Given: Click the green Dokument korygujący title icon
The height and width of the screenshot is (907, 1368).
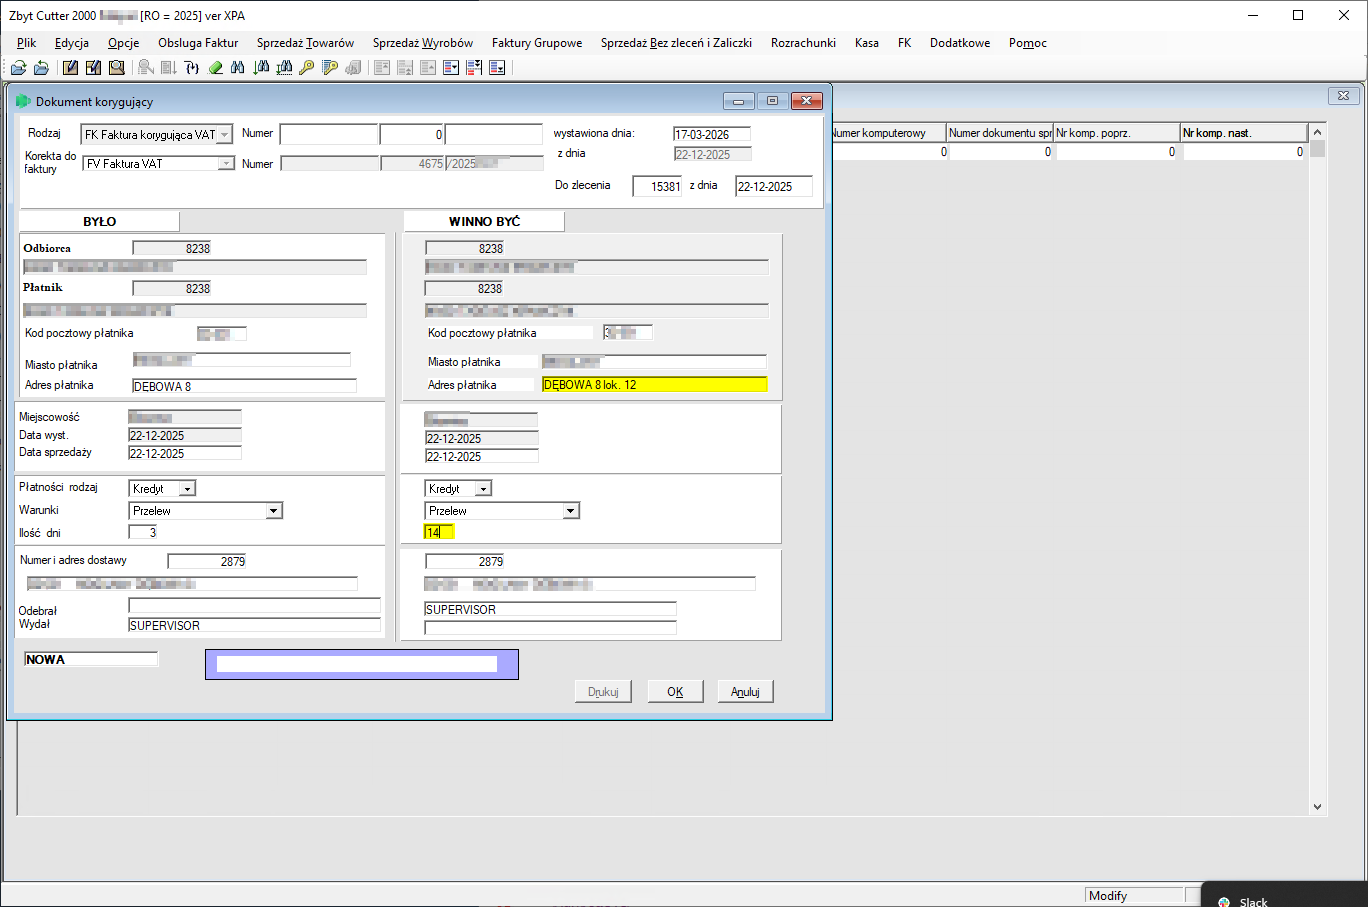Looking at the screenshot, I should click(23, 101).
